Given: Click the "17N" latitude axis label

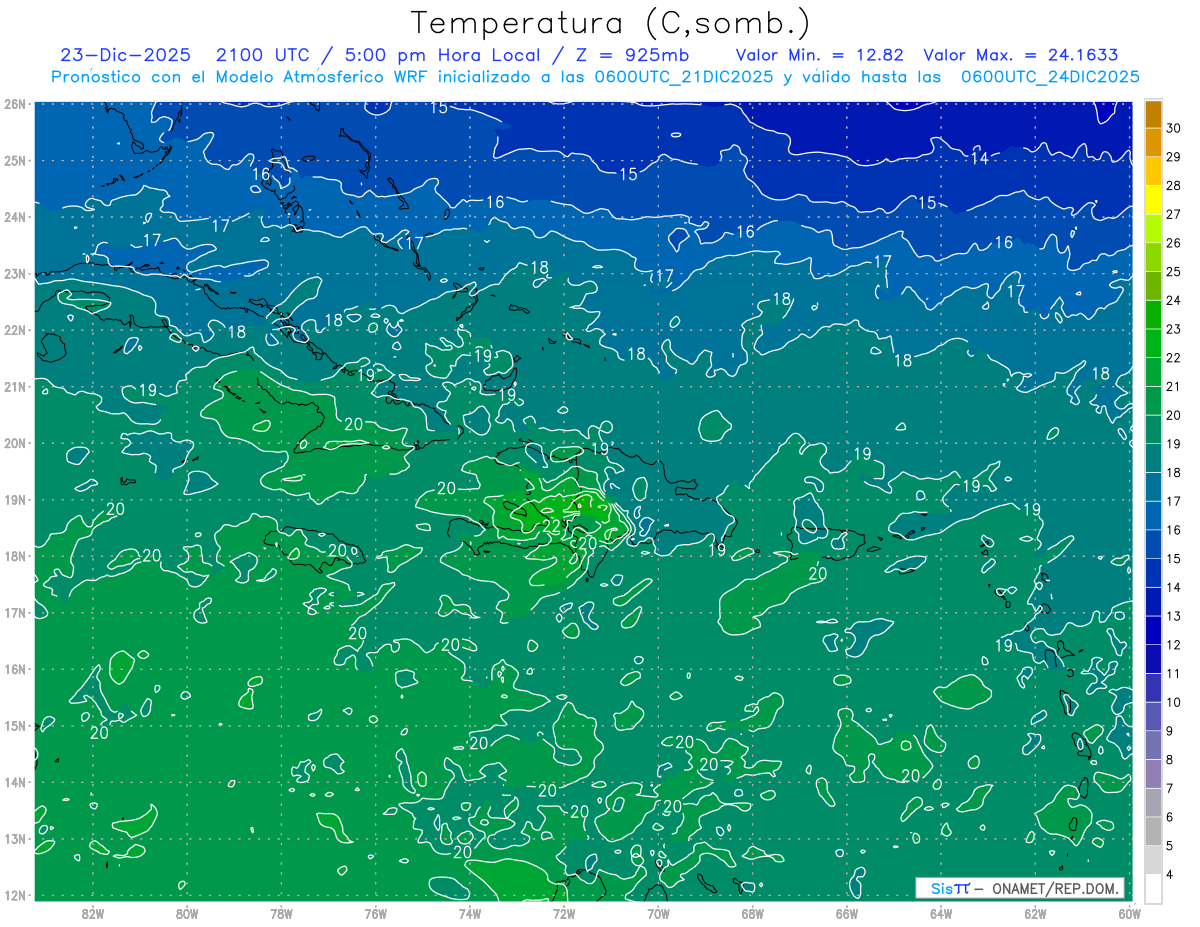Looking at the screenshot, I should (x=15, y=612).
